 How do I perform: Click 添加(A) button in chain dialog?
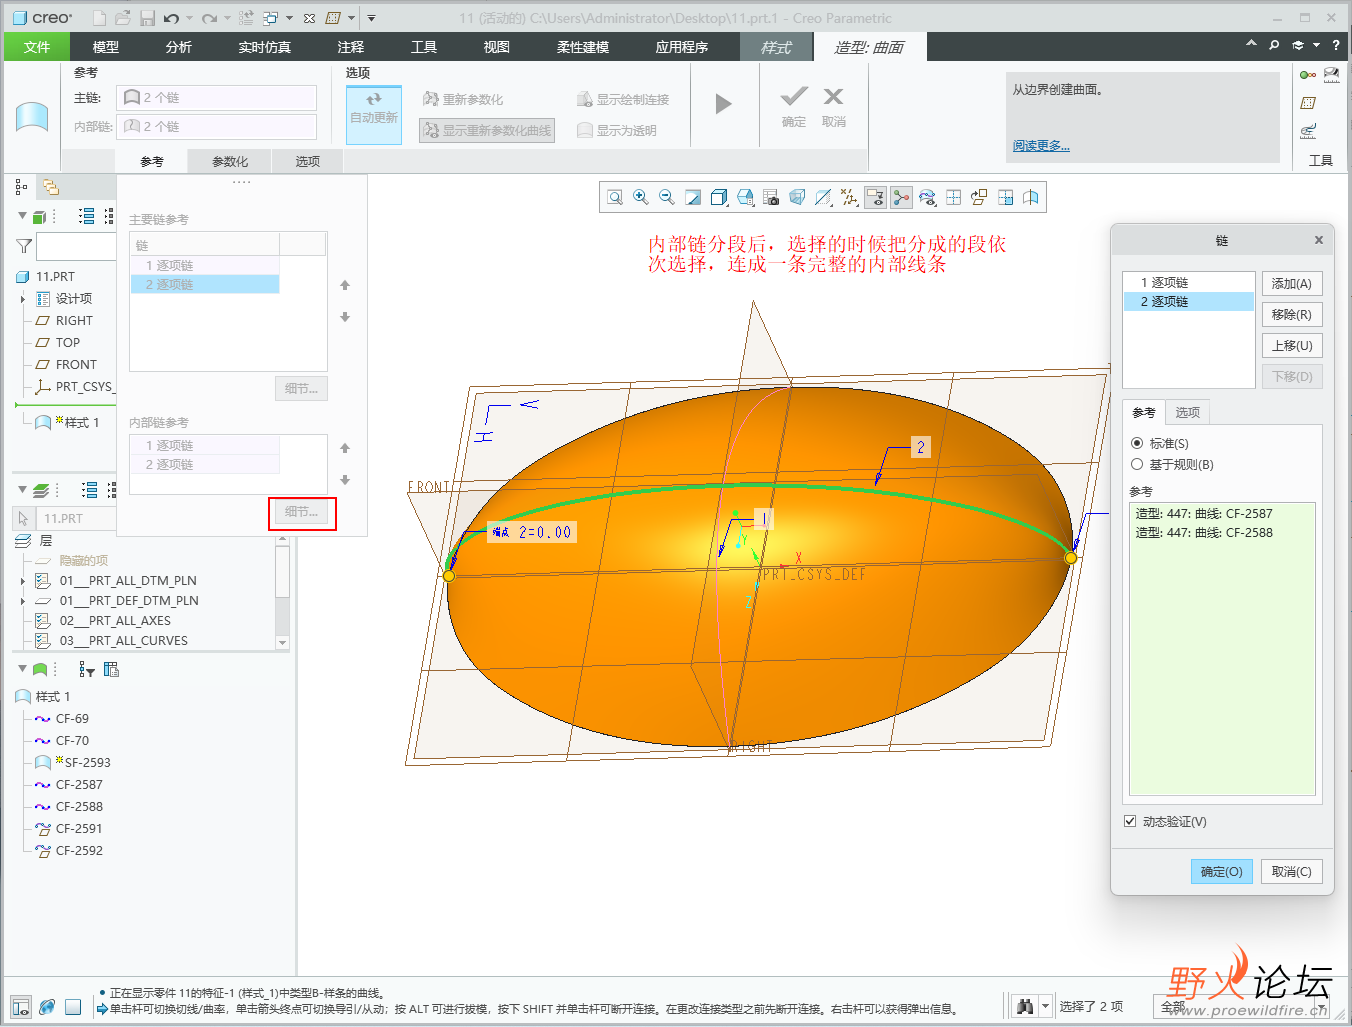[x=1292, y=284]
